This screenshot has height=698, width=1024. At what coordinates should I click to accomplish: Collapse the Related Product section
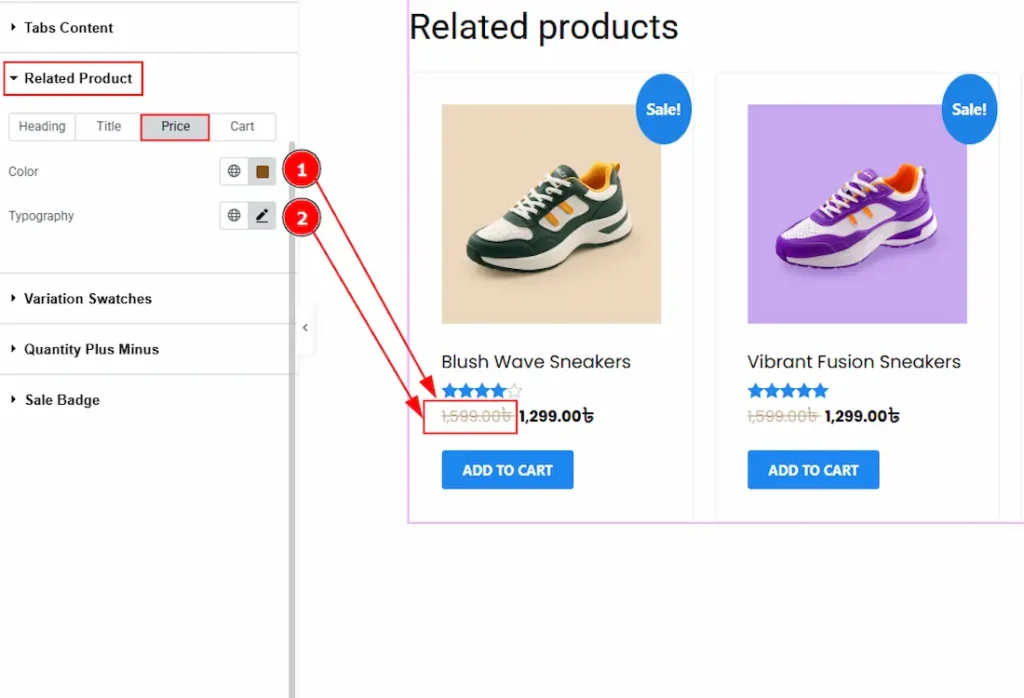point(78,78)
